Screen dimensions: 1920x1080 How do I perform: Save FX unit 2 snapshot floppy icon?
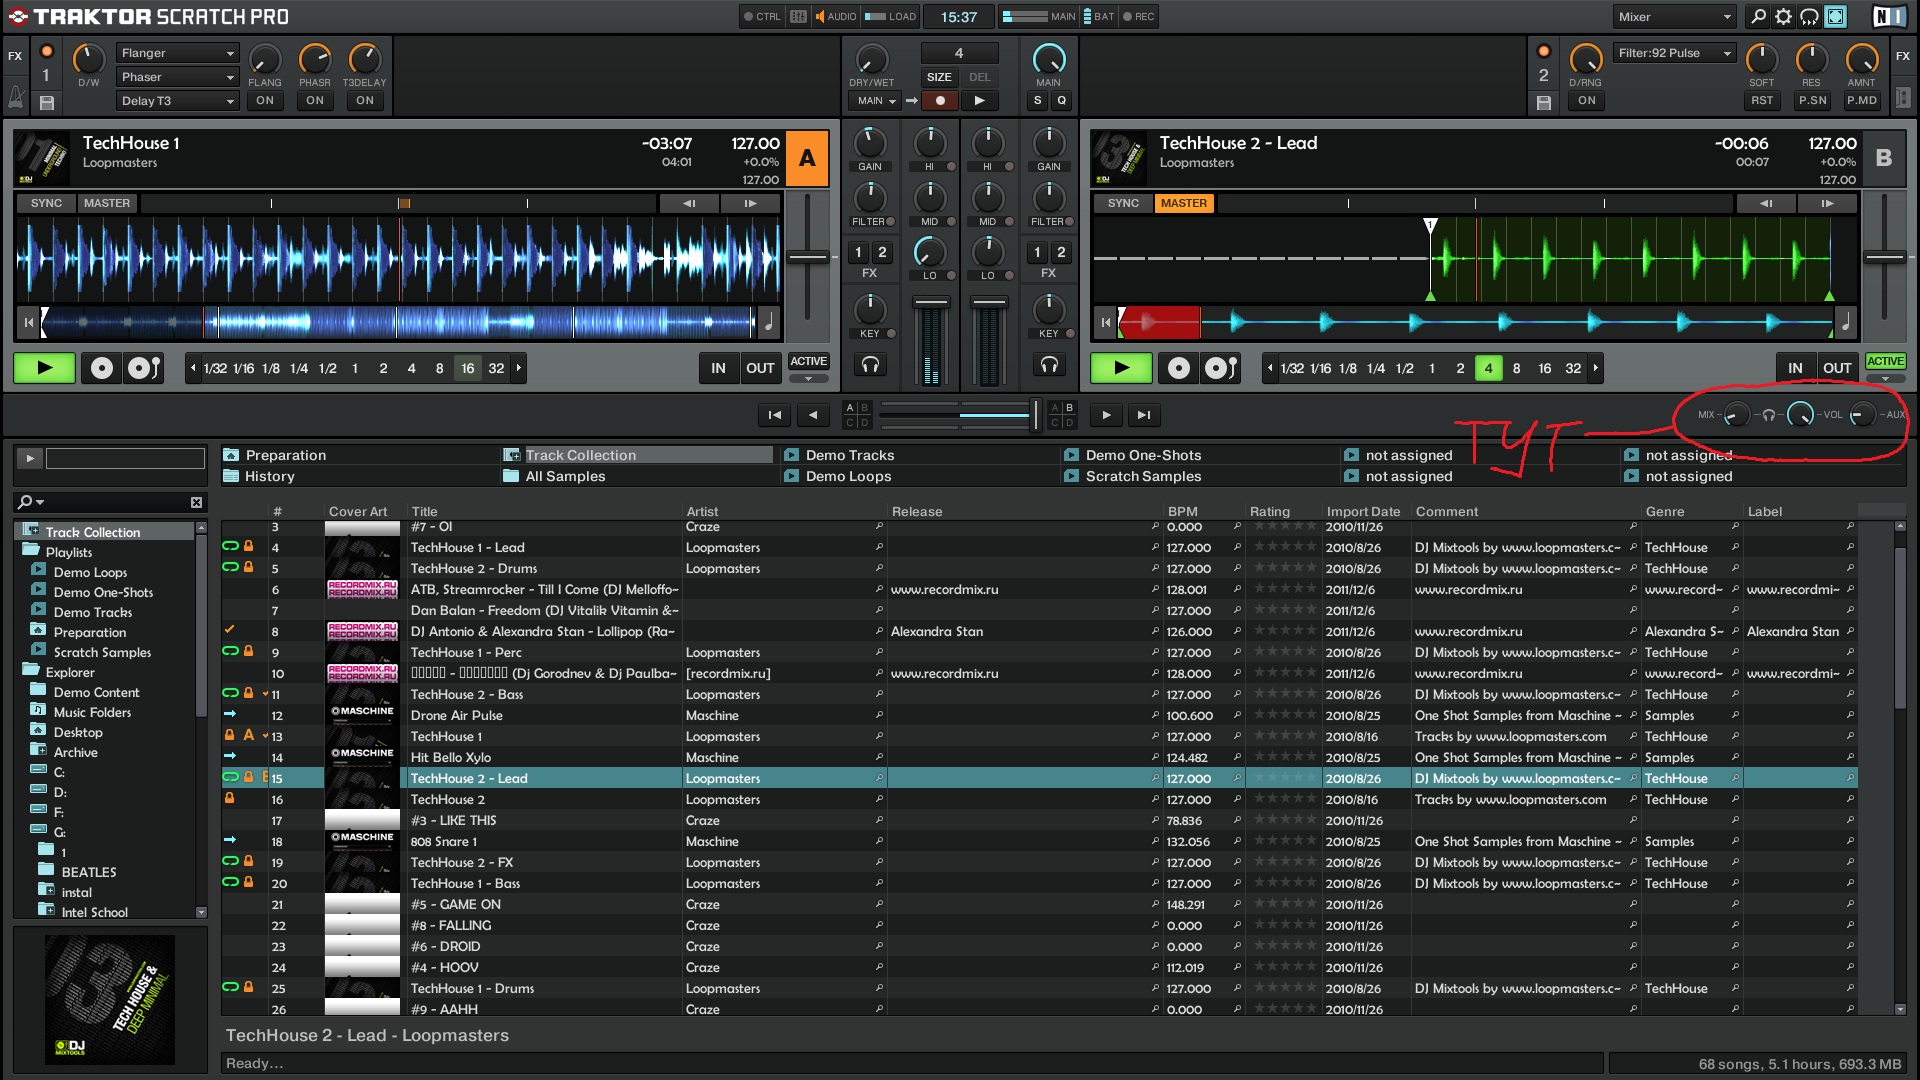[1543, 102]
